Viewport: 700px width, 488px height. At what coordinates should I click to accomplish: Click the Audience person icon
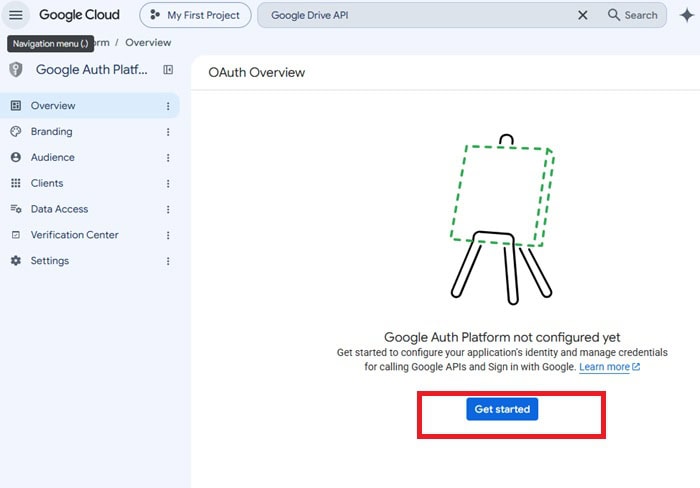click(x=16, y=158)
